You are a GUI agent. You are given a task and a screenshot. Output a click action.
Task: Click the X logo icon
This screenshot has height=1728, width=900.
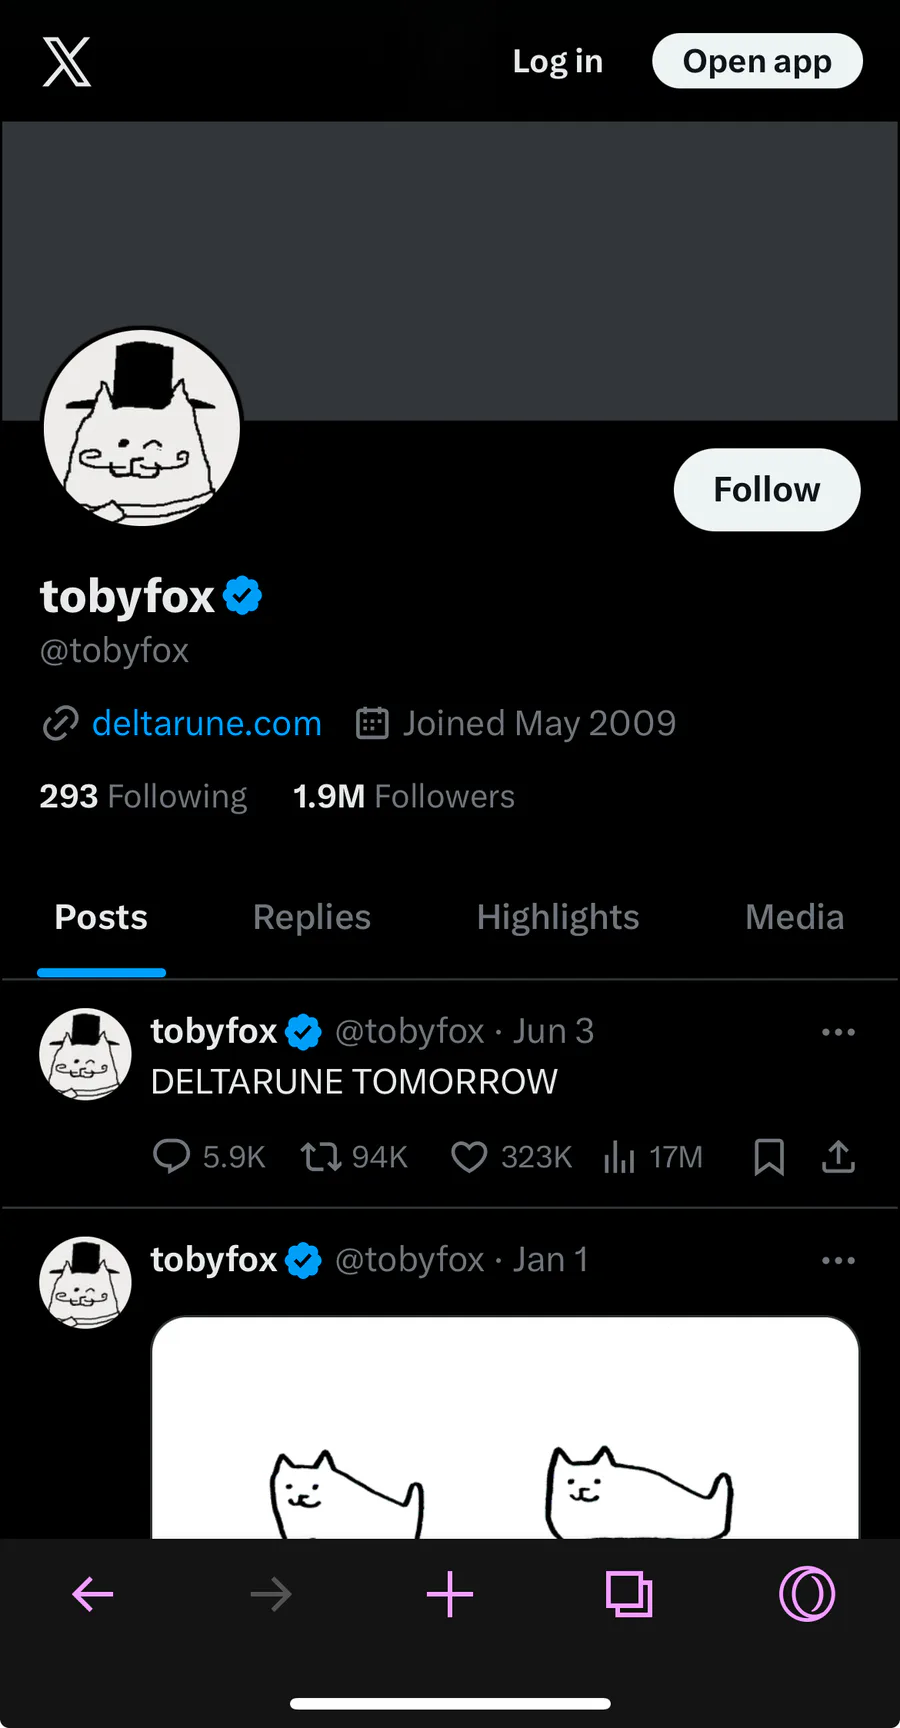point(67,62)
